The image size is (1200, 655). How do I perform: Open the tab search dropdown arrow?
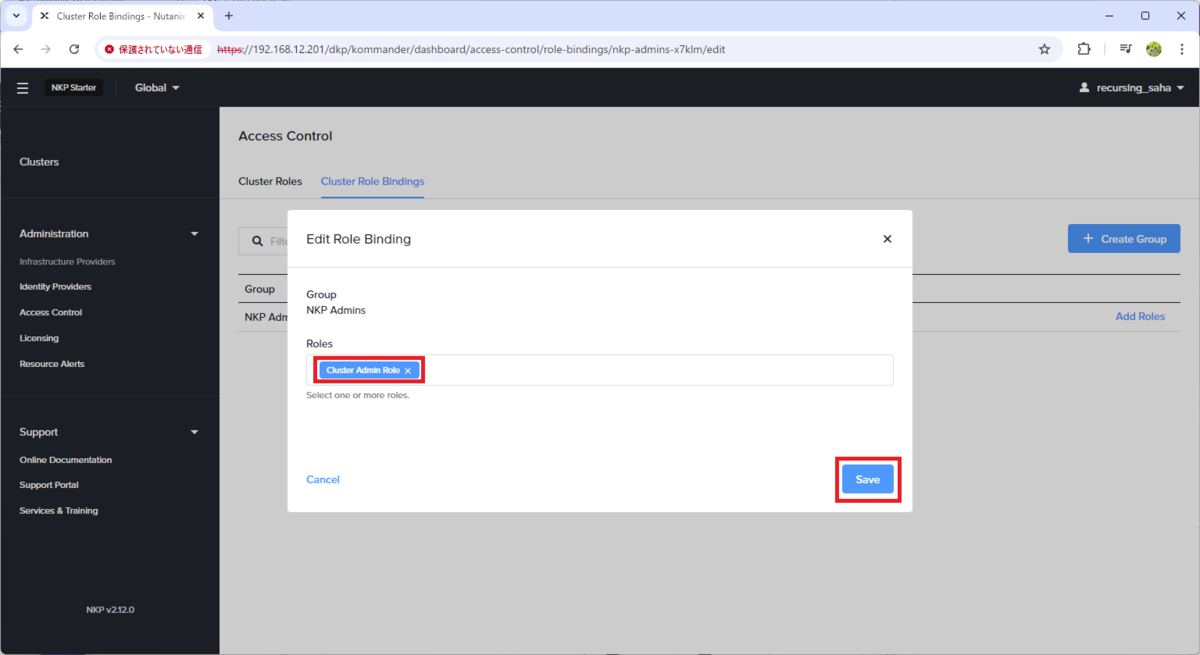pos(16,16)
